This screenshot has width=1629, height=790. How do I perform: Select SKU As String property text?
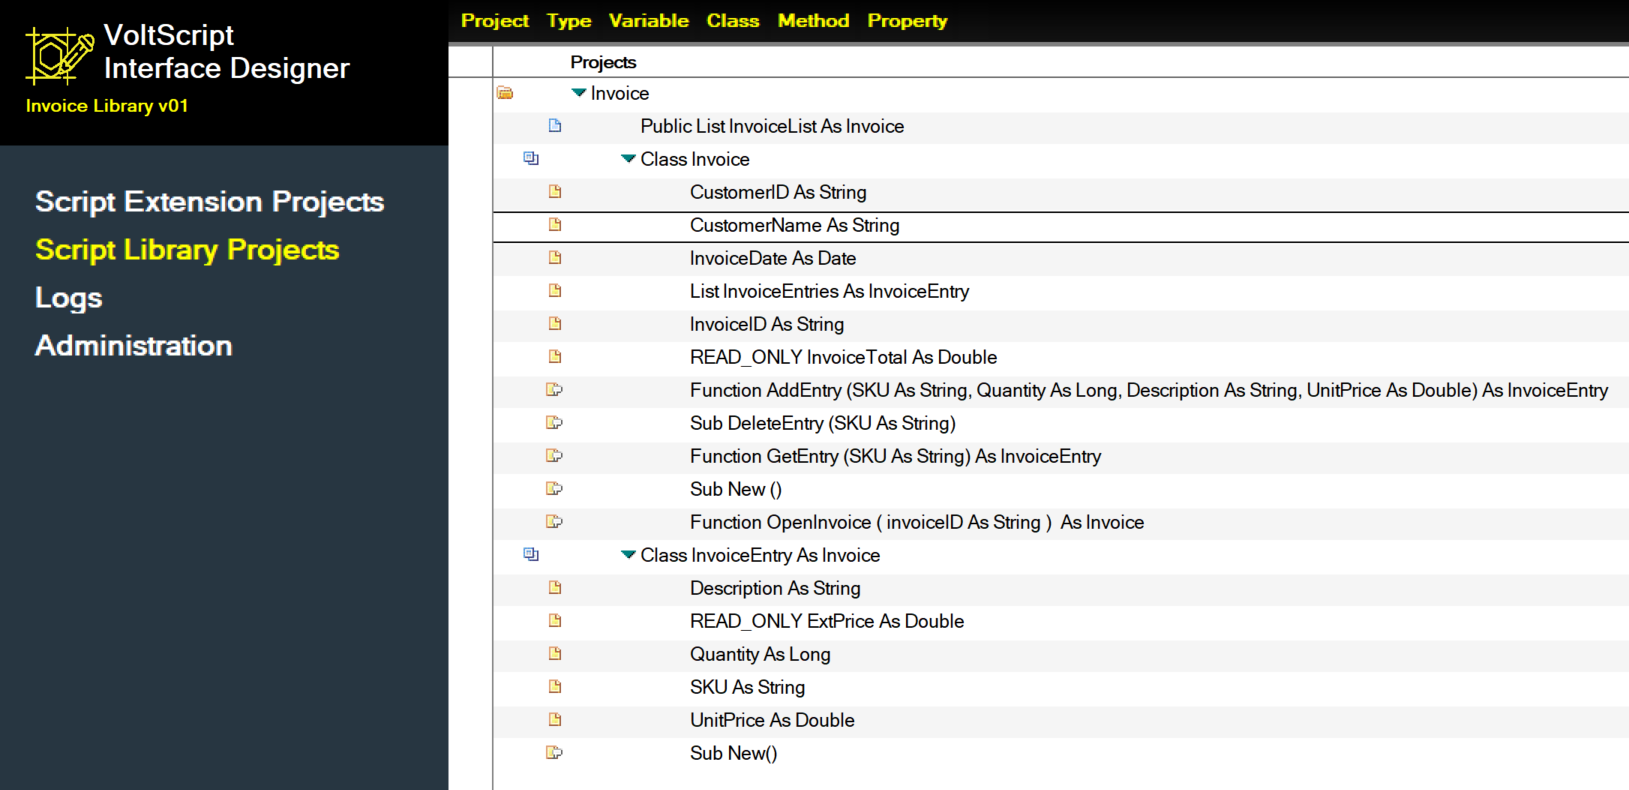(747, 687)
